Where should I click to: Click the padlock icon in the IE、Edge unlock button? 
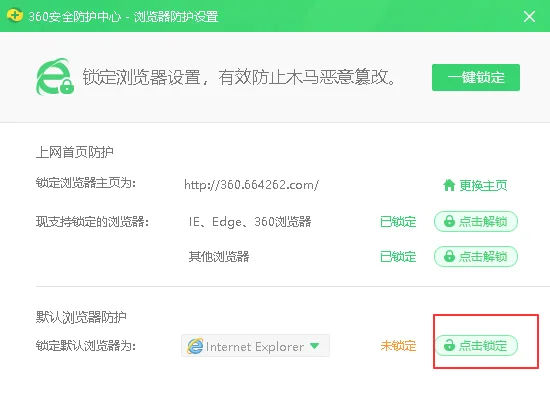click(x=449, y=221)
